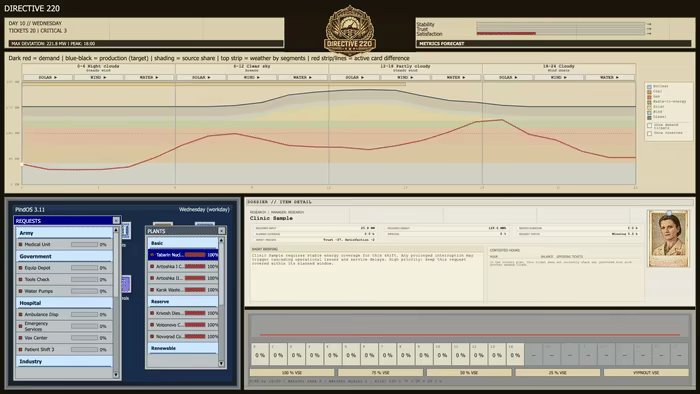This screenshot has height=394, width=700.
Task: Enable the Show reserves checkbox
Action: 650,133
